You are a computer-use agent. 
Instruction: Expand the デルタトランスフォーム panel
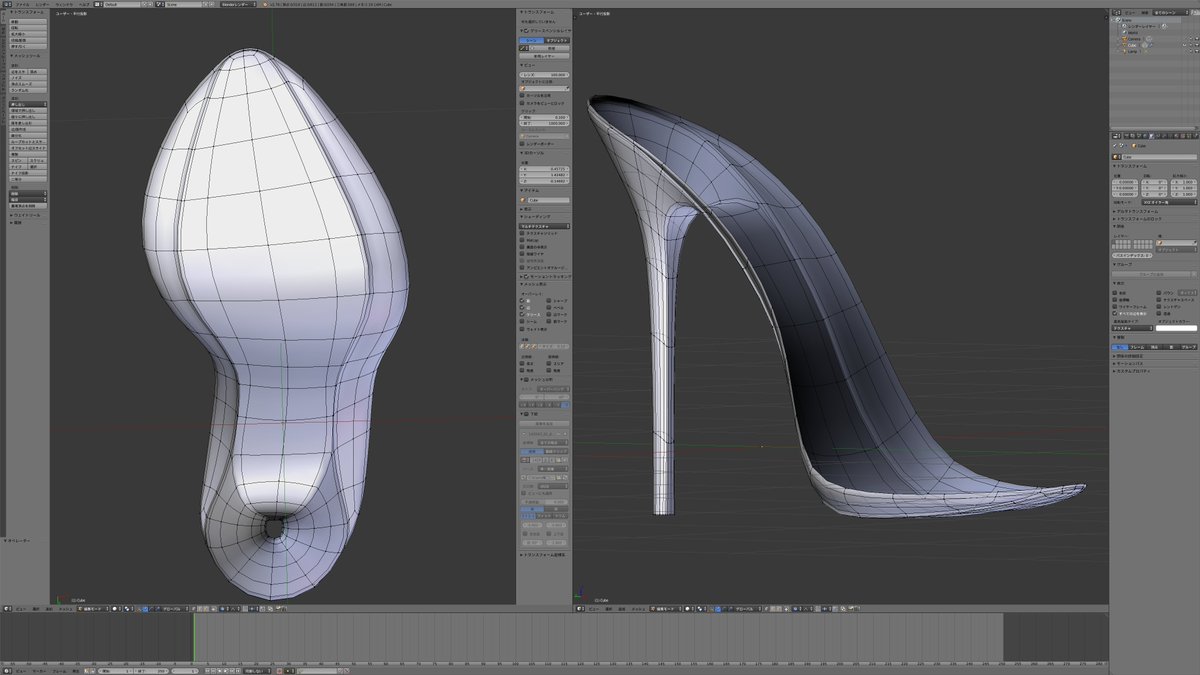(x=1137, y=212)
